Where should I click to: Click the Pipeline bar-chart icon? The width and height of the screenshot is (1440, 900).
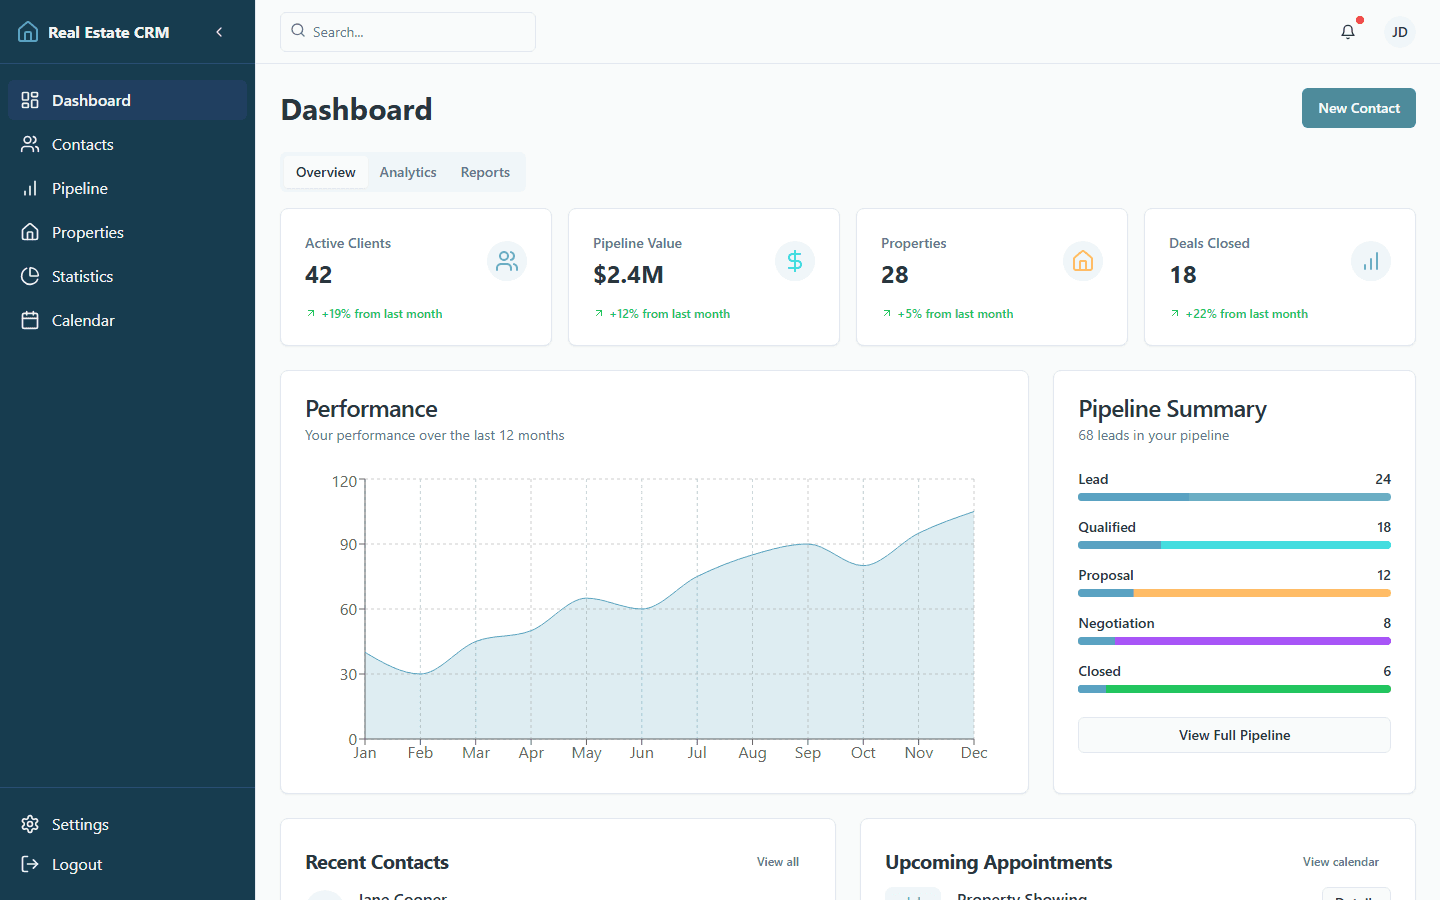point(30,188)
